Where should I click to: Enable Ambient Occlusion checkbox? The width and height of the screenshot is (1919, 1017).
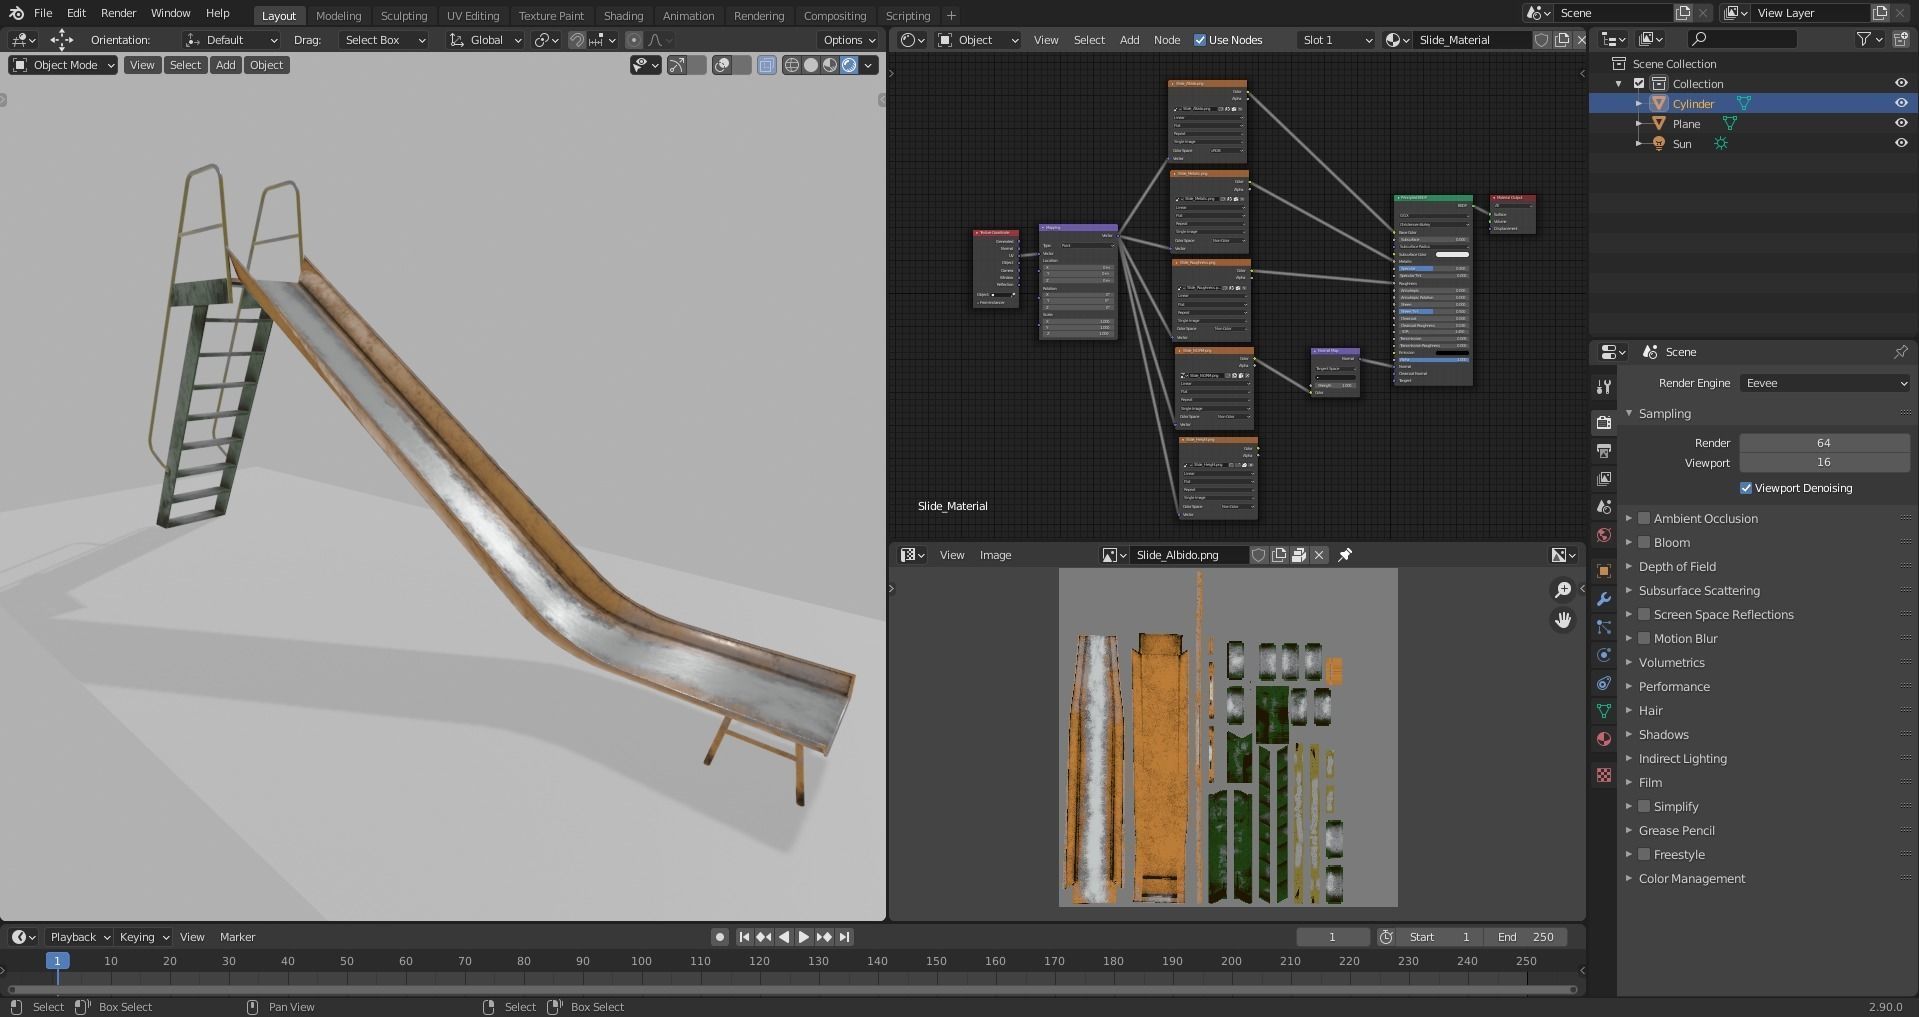[x=1644, y=518]
